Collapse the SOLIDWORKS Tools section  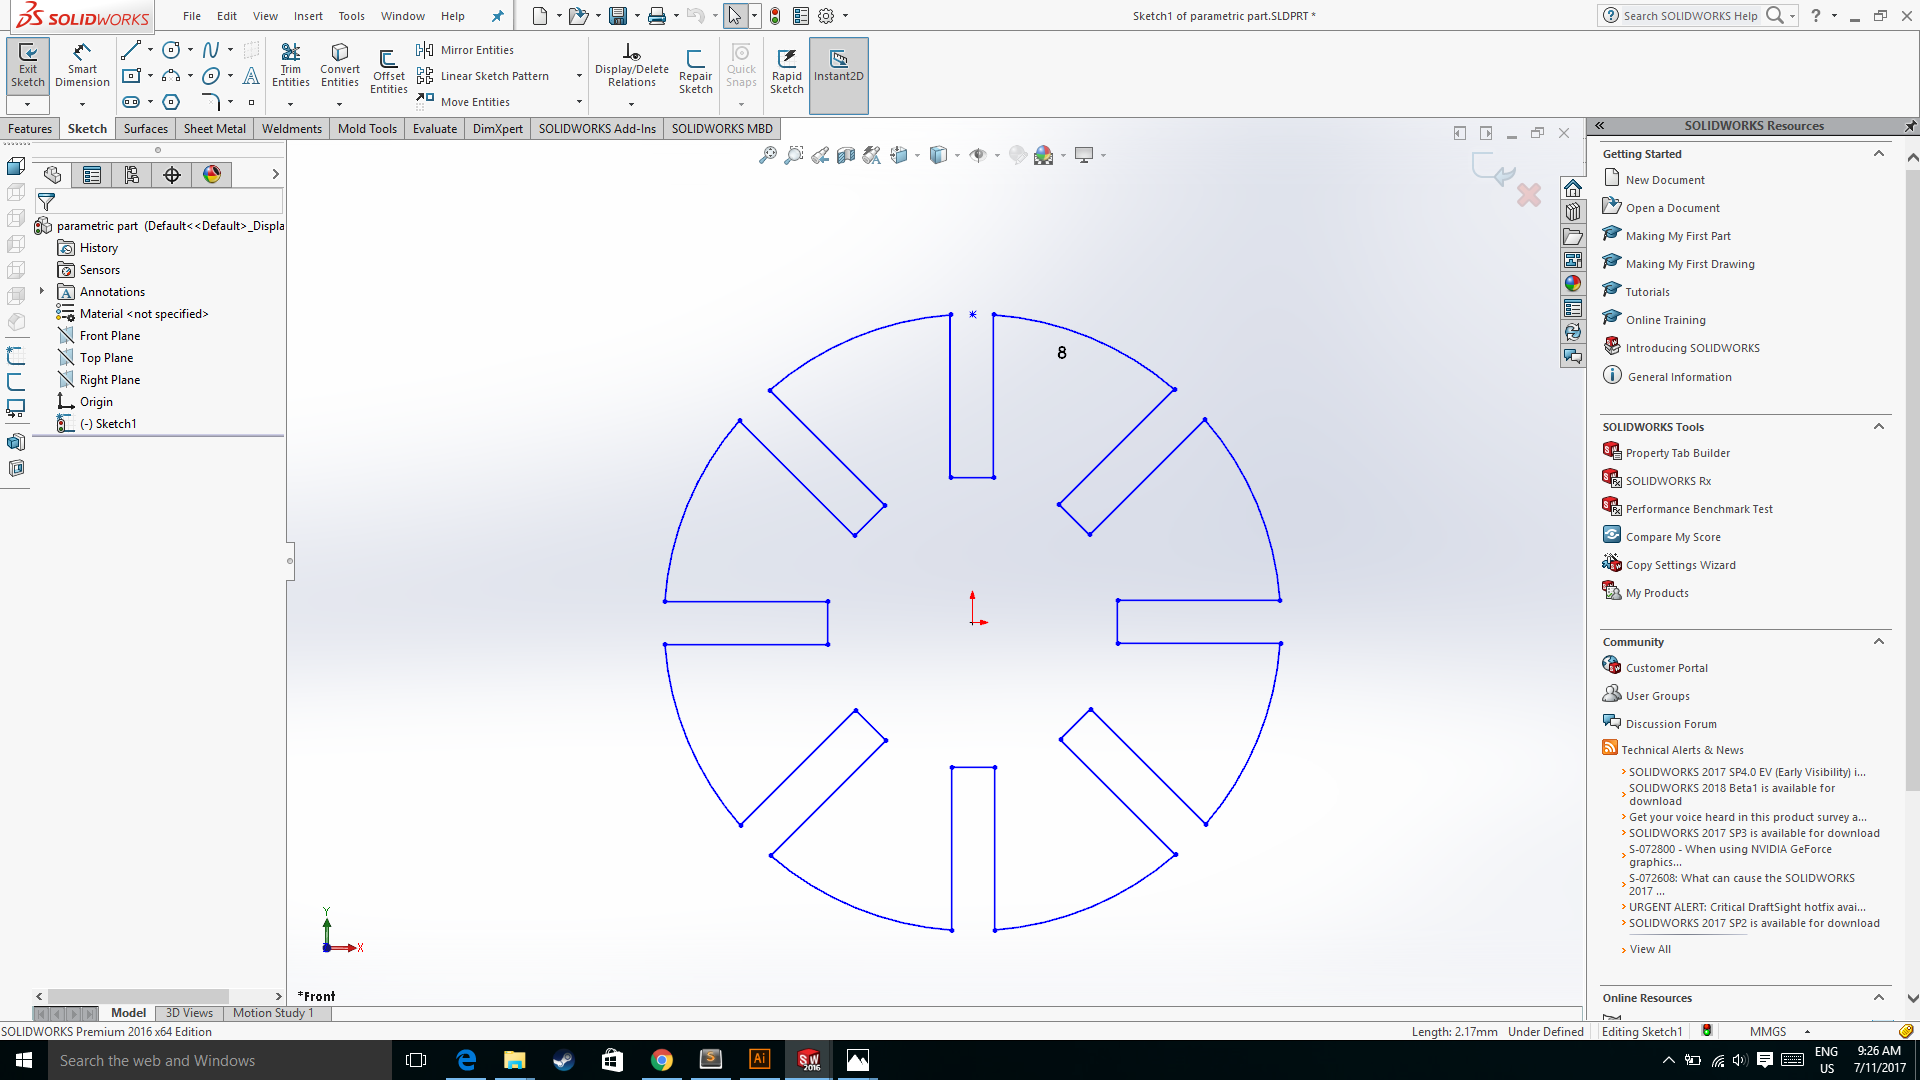point(1878,427)
